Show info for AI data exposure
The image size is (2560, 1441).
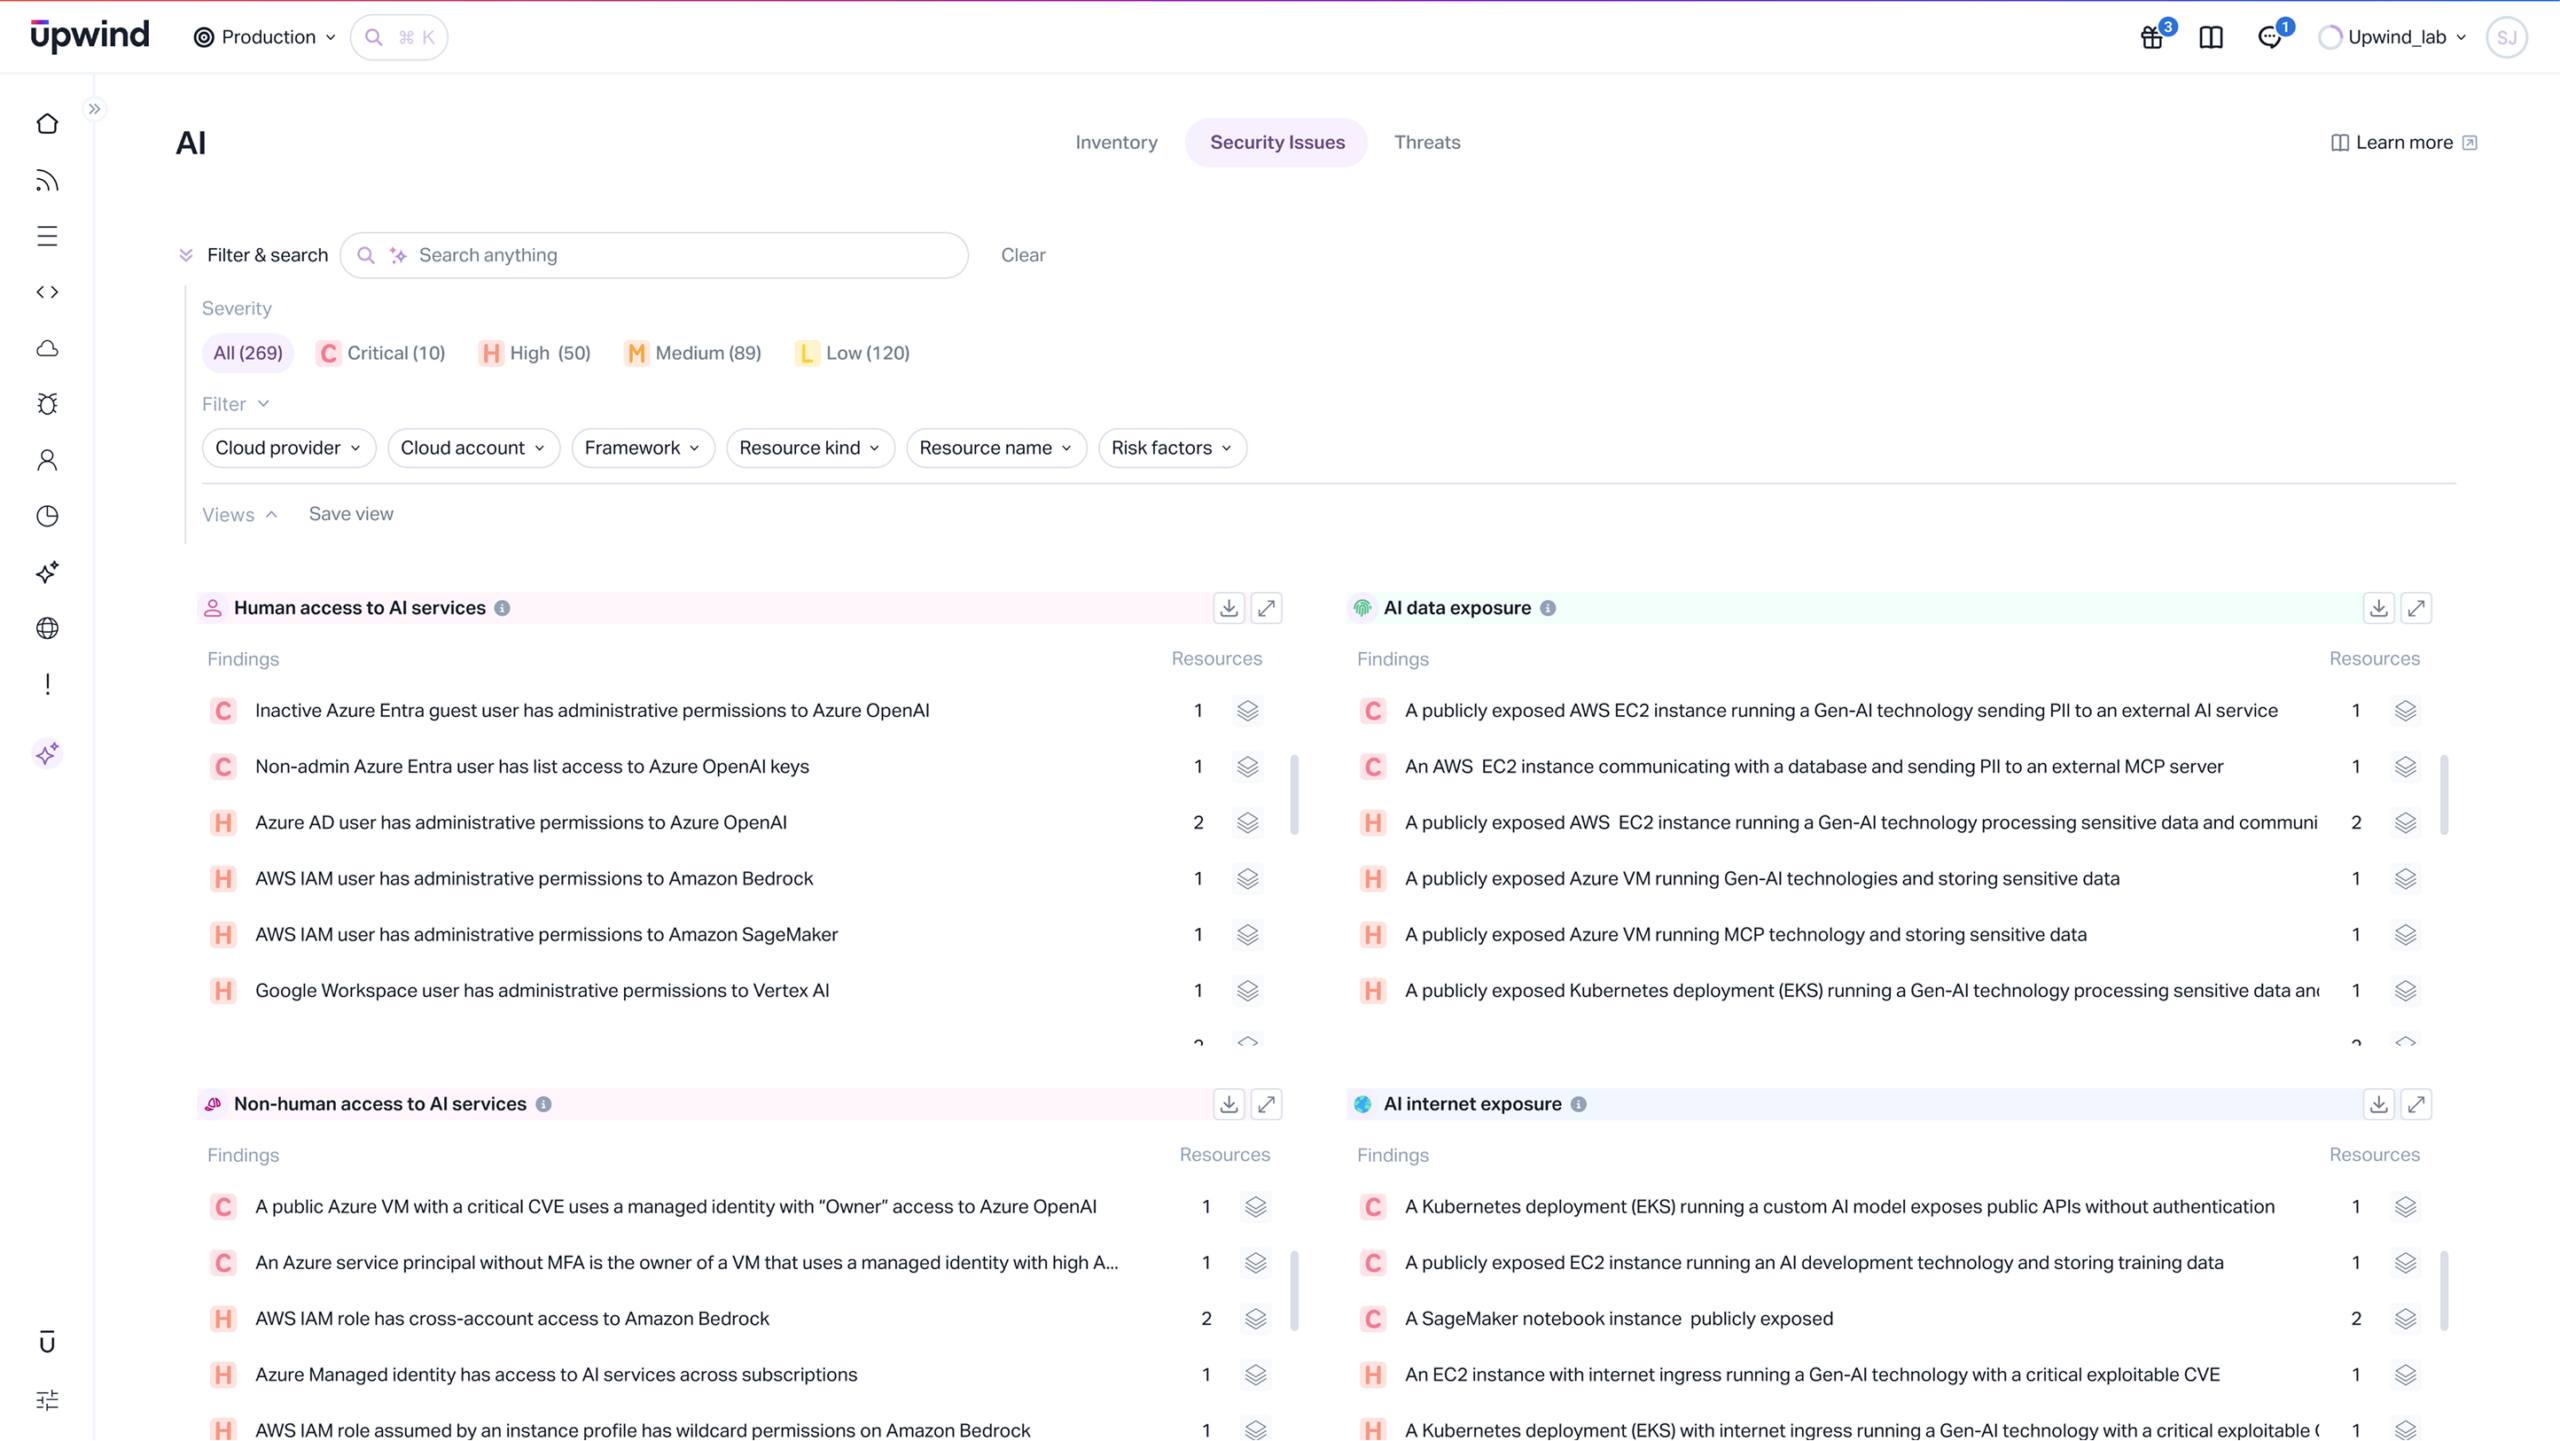coord(1548,608)
